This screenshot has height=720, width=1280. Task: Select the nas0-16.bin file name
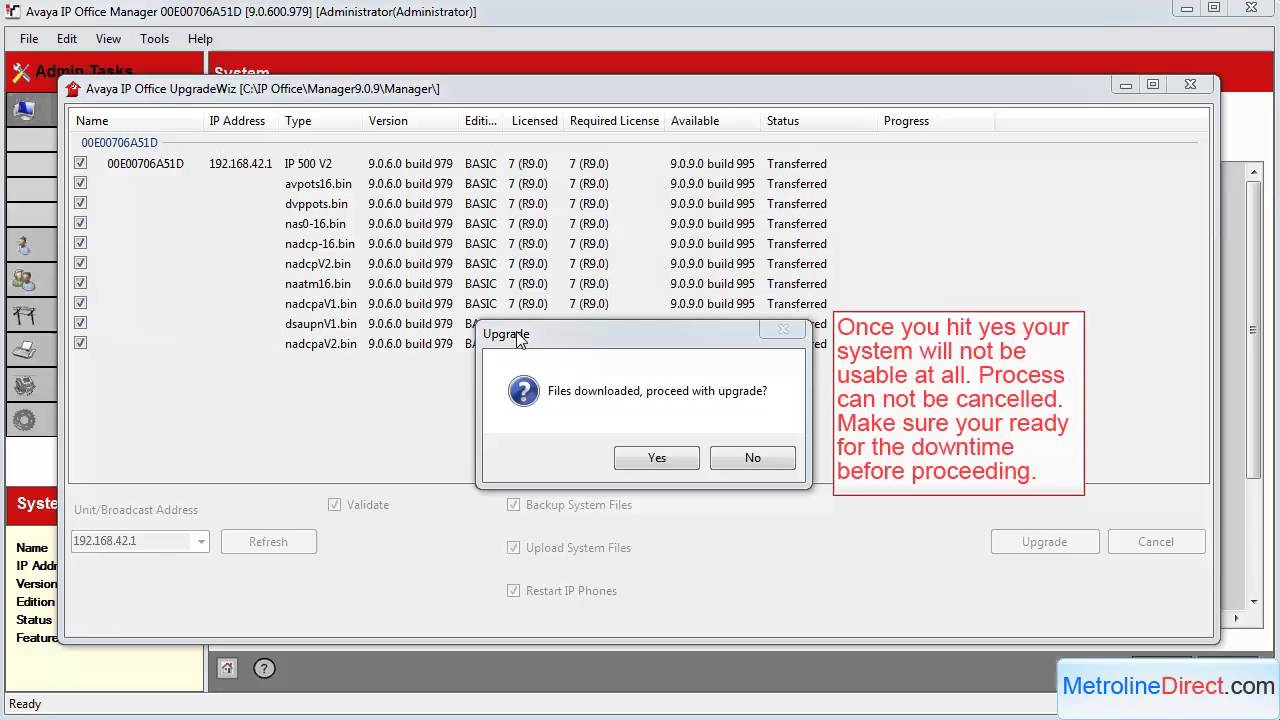[315, 224]
